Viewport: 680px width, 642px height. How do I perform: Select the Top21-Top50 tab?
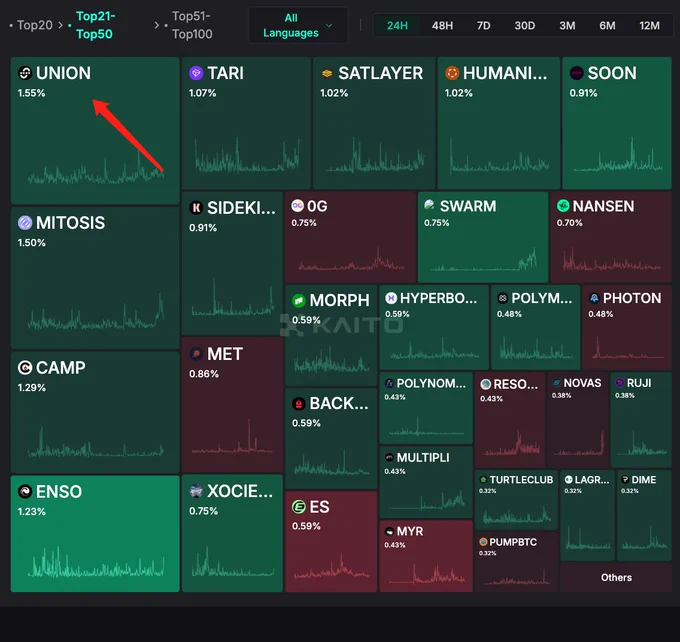pos(95,25)
